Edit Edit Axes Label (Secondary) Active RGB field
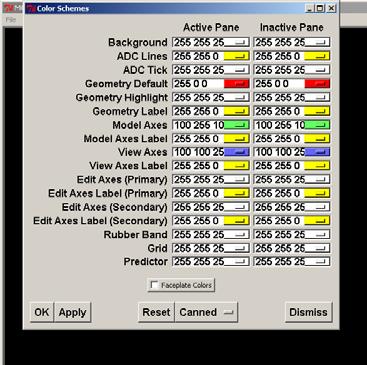Viewport: 367px width, 365px height. tap(198, 221)
